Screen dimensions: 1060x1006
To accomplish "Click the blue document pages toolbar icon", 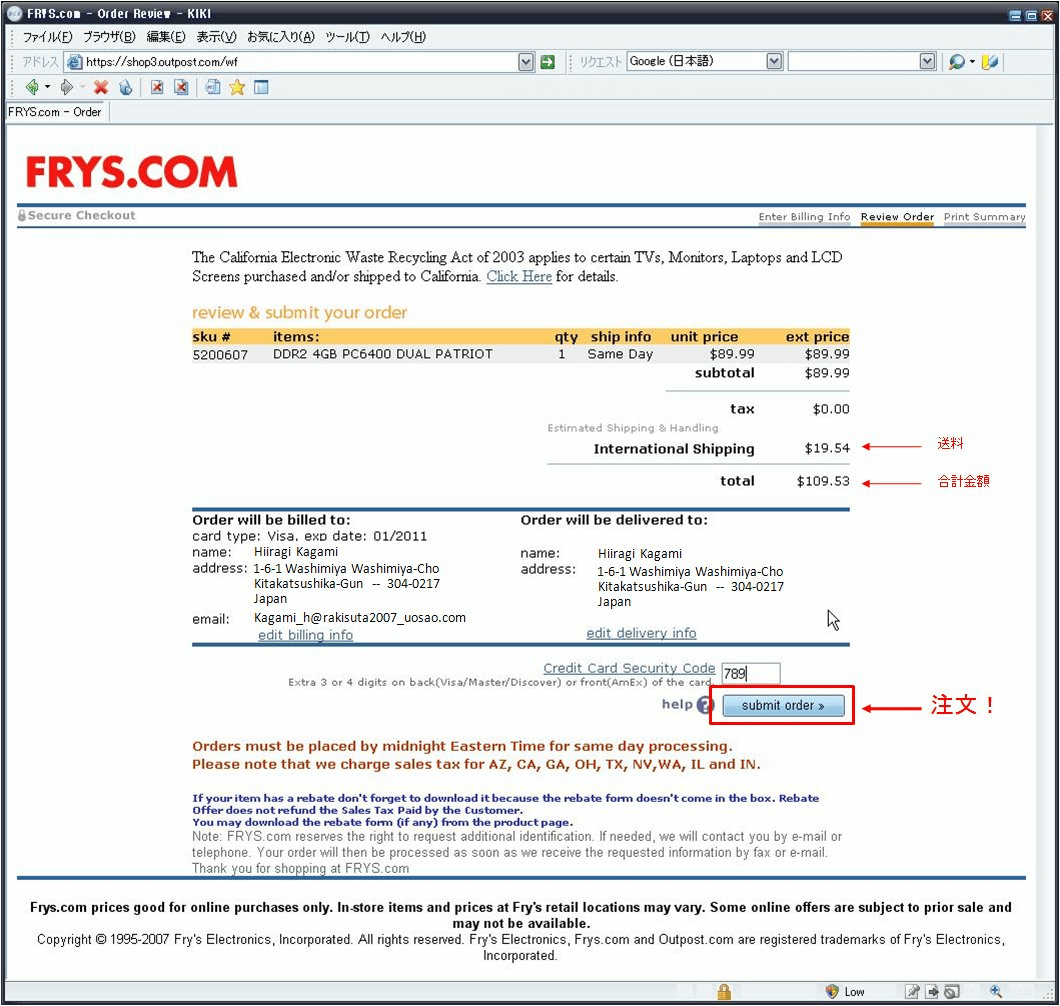I will (213, 87).
